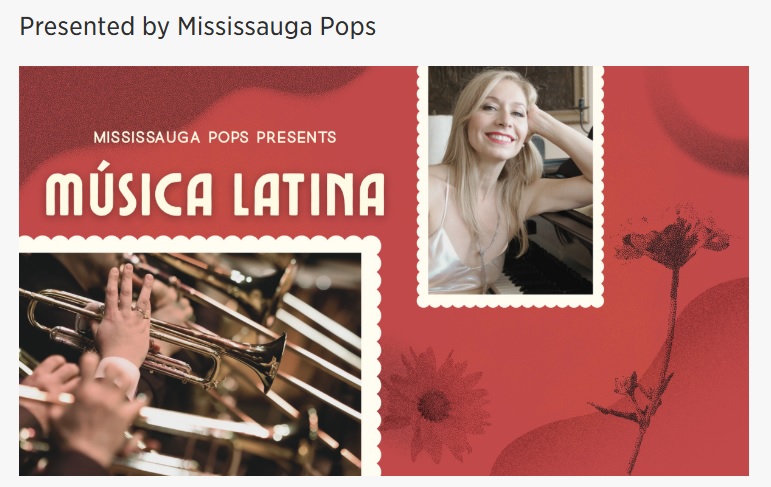Click the Mississauga Pops Presents heading
The width and height of the screenshot is (771, 487).
pos(215,137)
